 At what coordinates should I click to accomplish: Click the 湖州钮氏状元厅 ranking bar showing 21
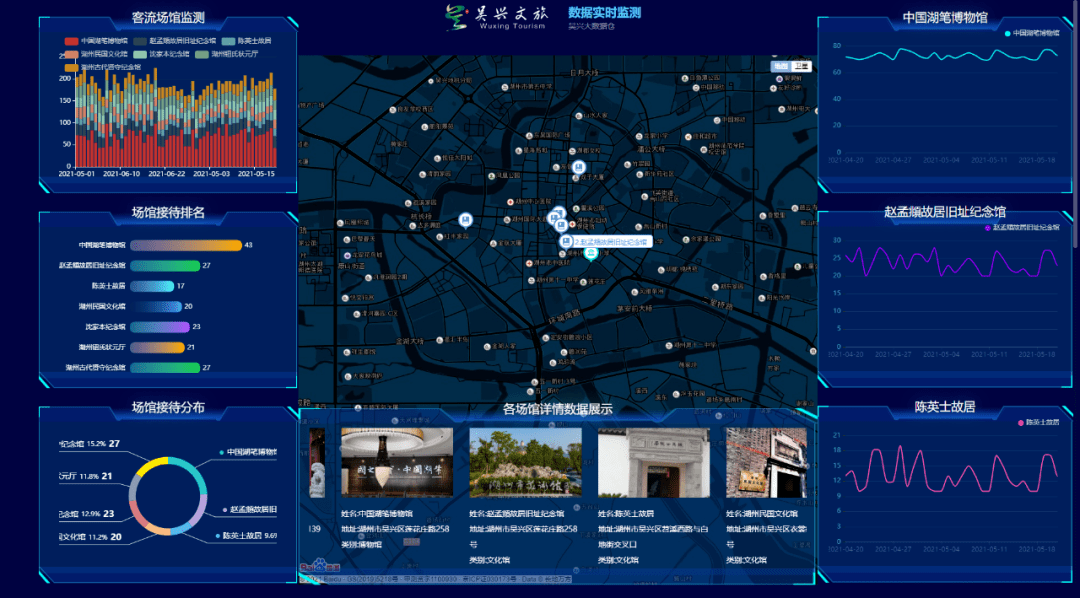pos(158,347)
